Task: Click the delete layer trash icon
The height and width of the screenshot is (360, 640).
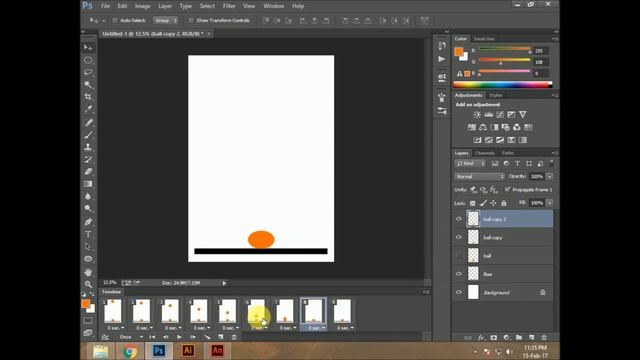Action: pyautogui.click(x=544, y=338)
